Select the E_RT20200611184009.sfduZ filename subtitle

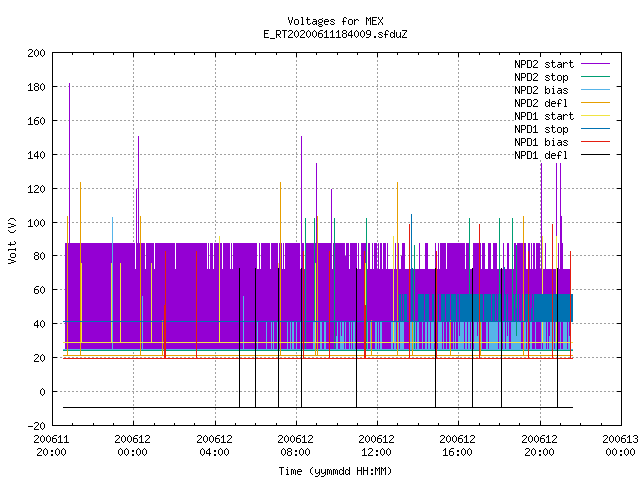tap(335, 34)
